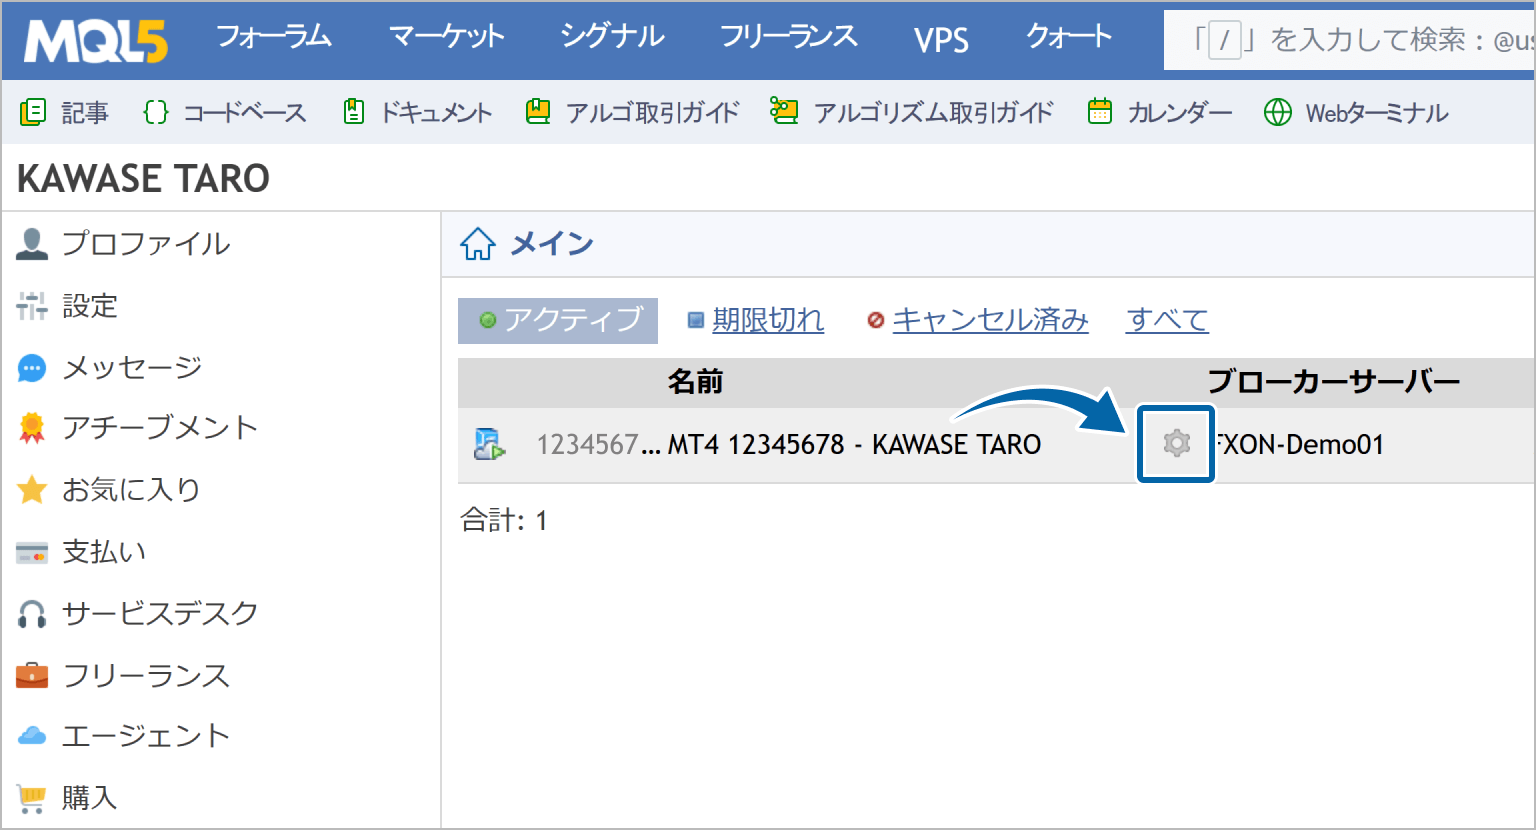Open サービスデスク in sidebar

click(160, 613)
